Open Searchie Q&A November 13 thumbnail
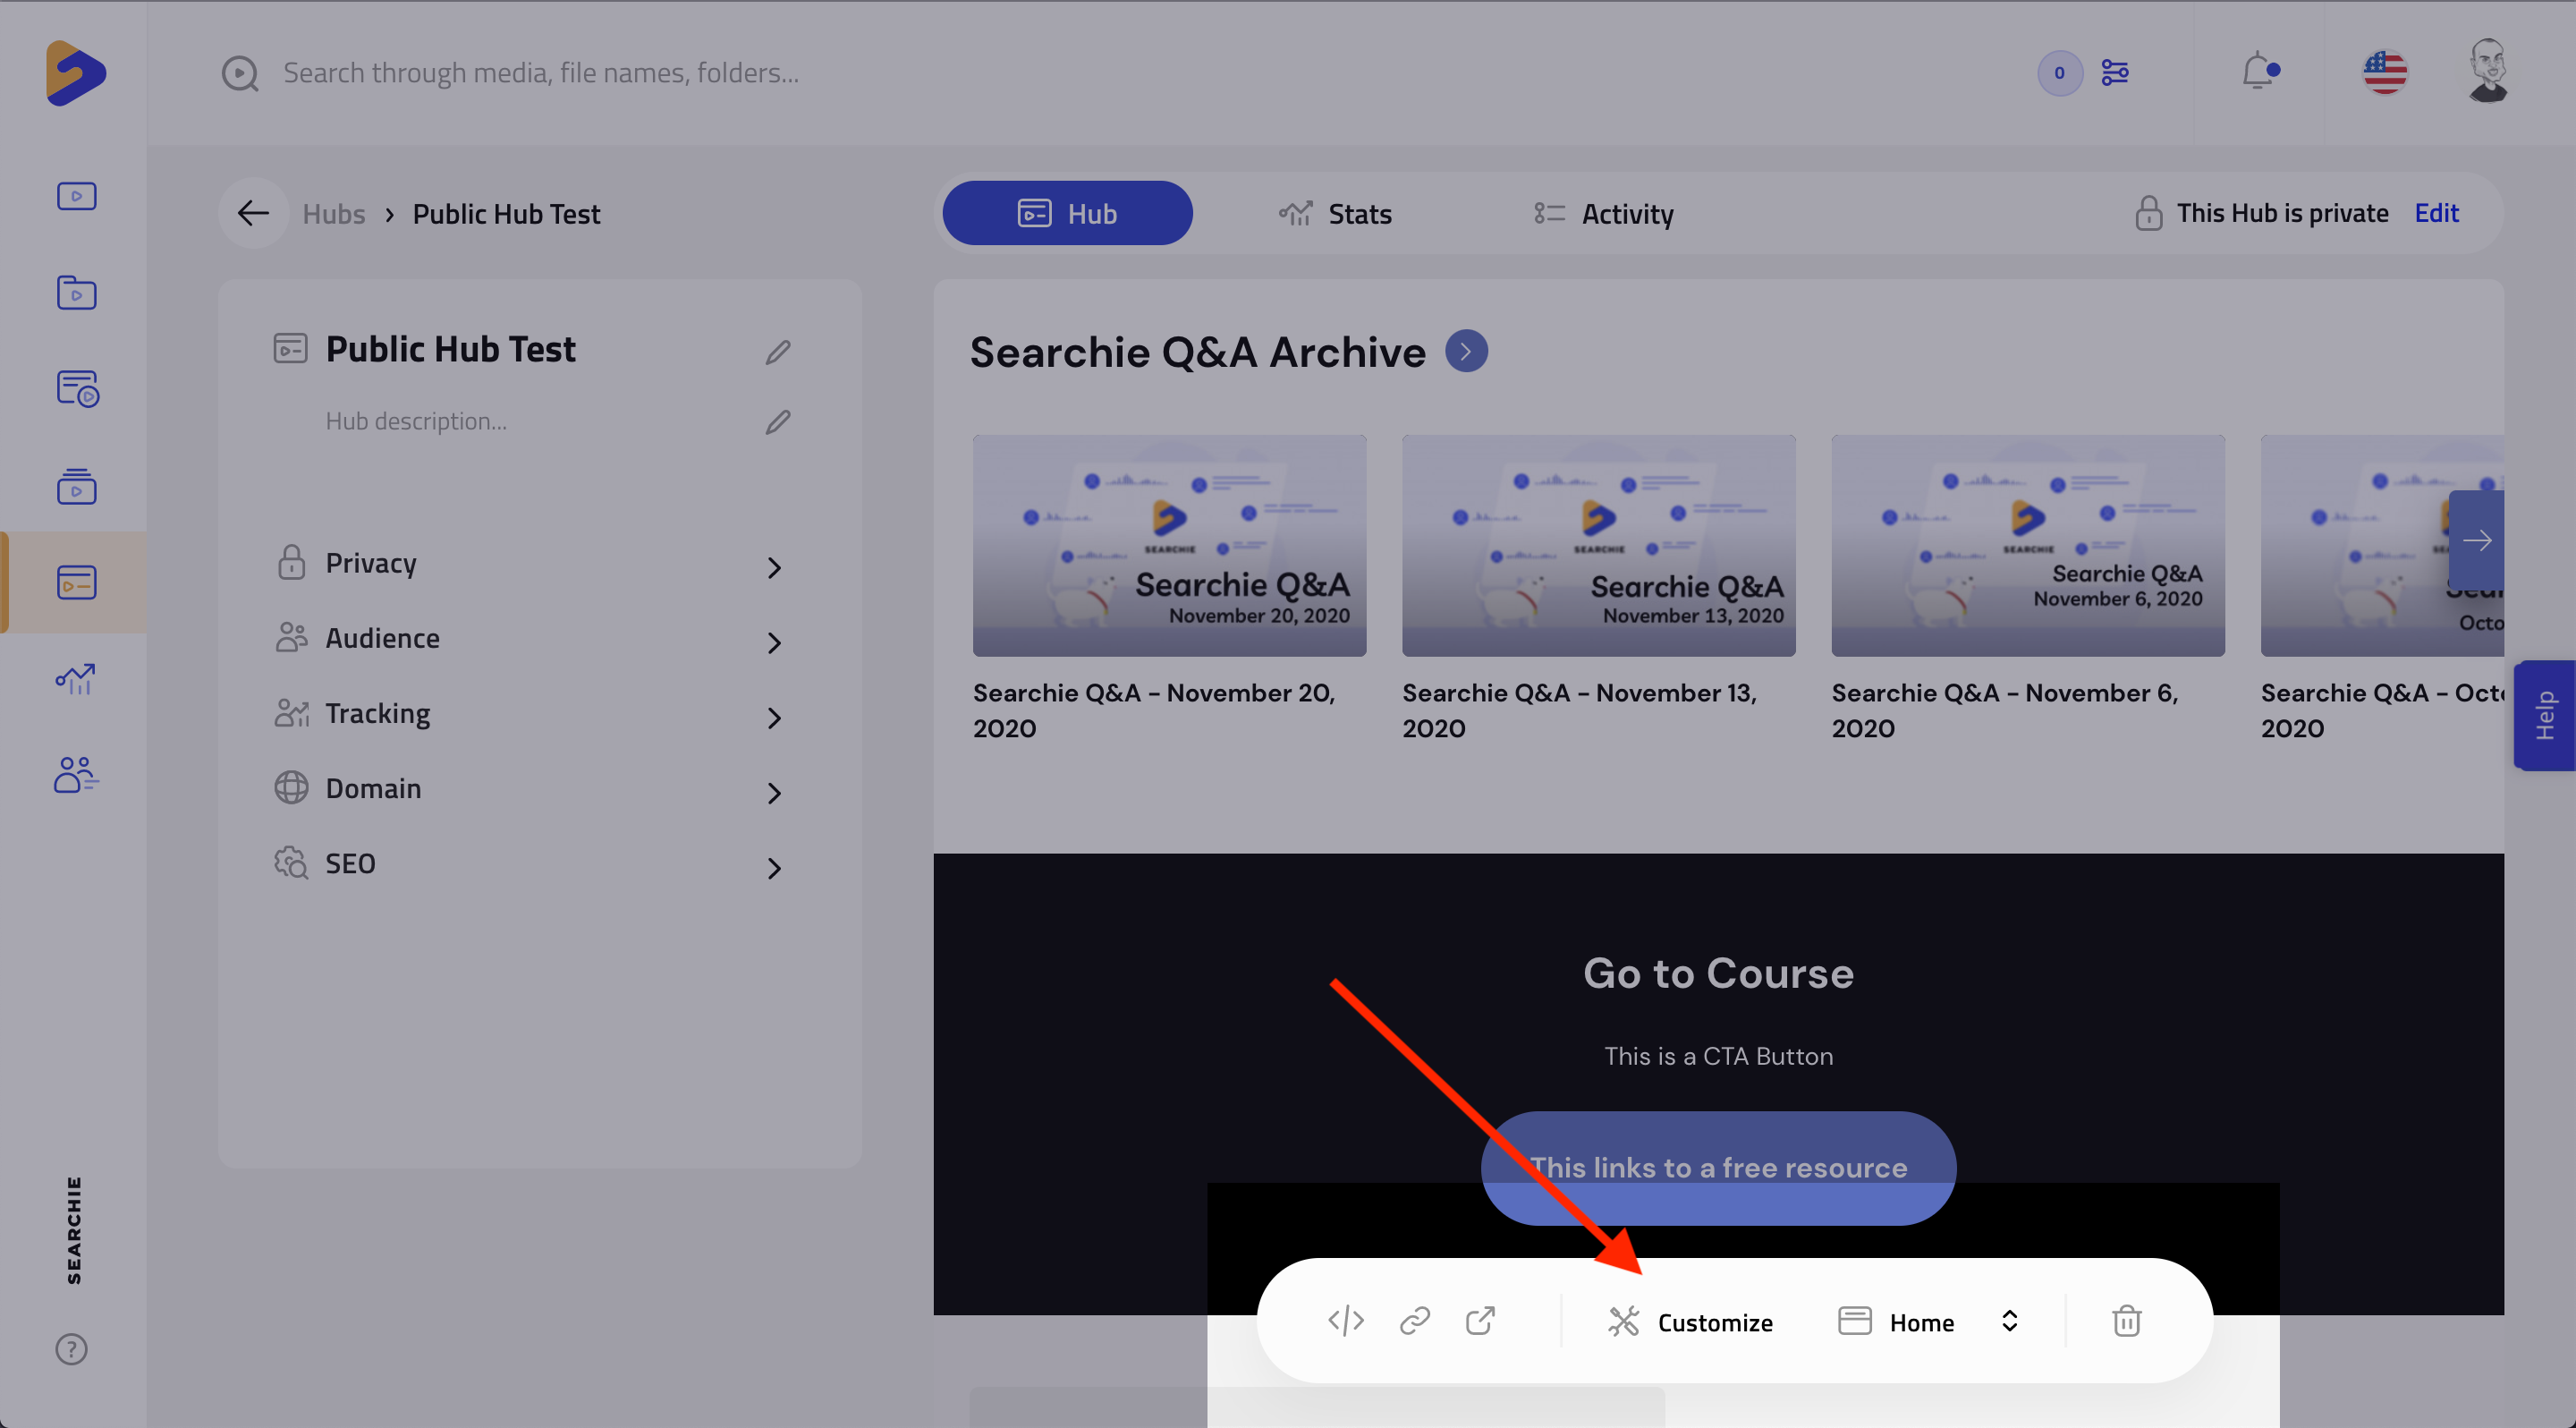 pos(1598,546)
